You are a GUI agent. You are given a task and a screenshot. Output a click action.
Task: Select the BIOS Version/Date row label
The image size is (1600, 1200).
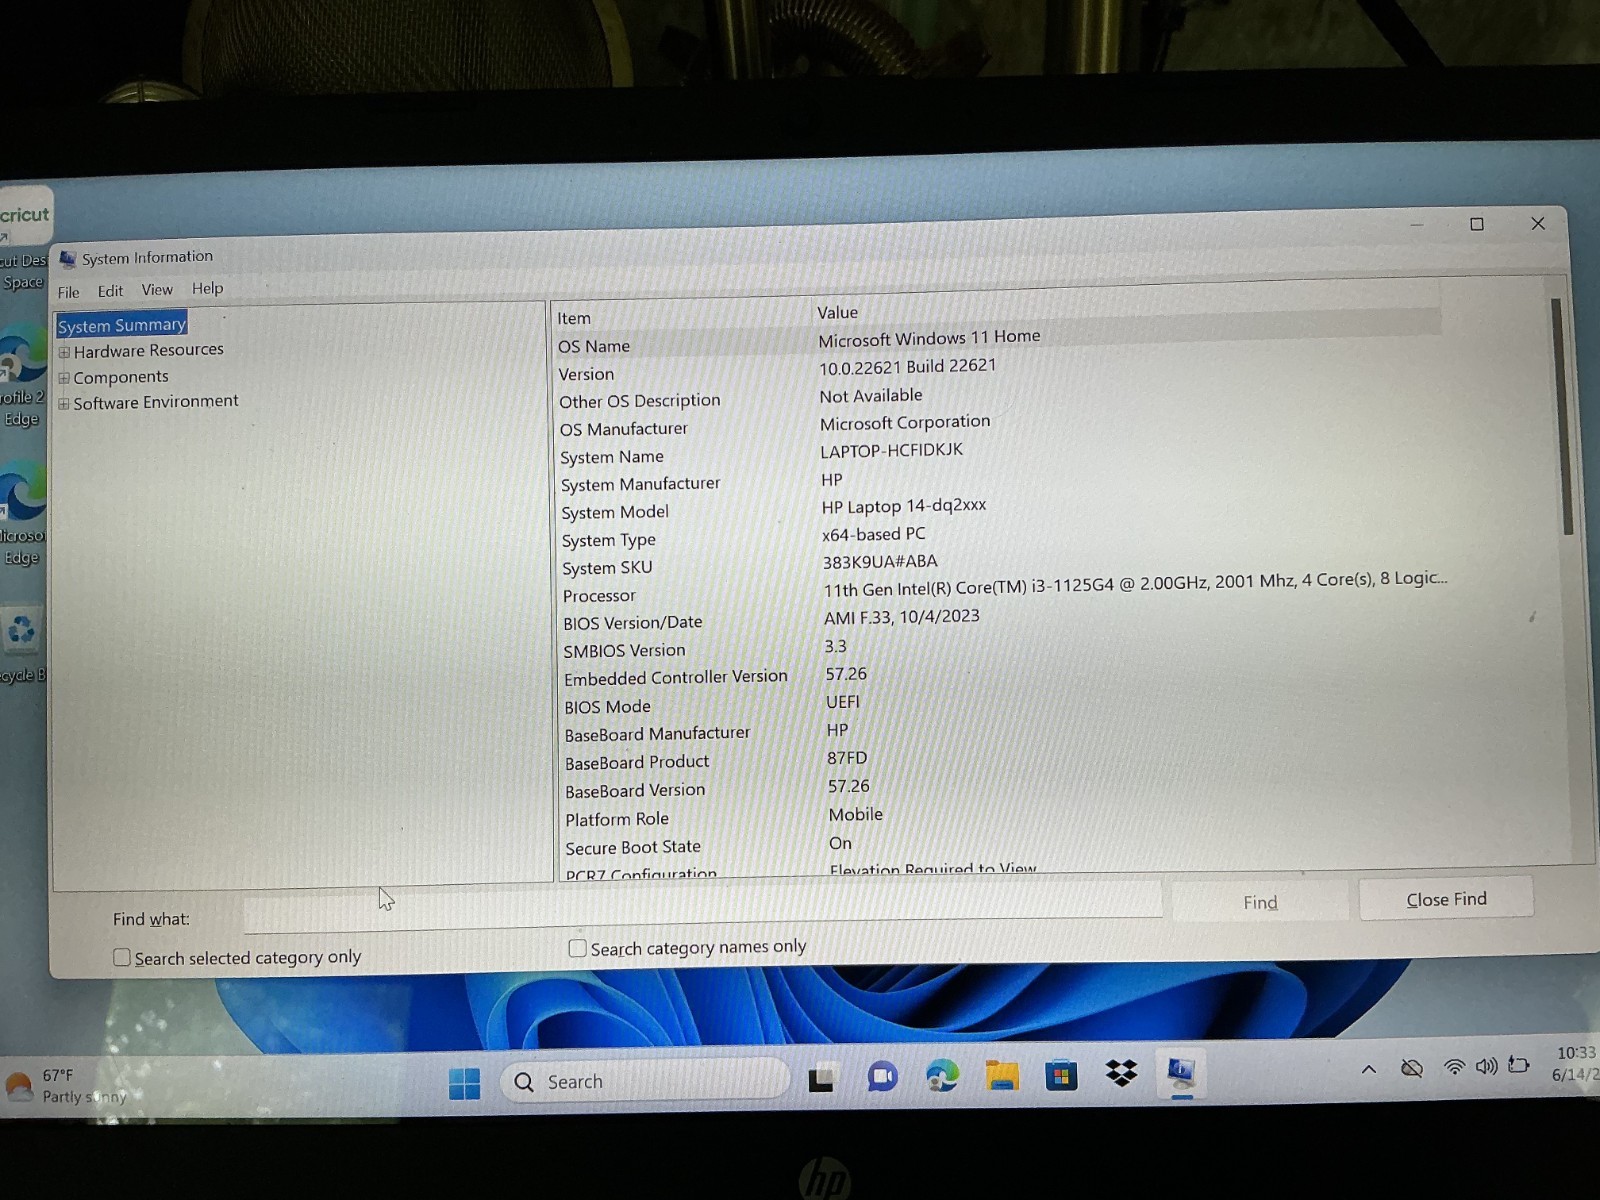point(632,623)
